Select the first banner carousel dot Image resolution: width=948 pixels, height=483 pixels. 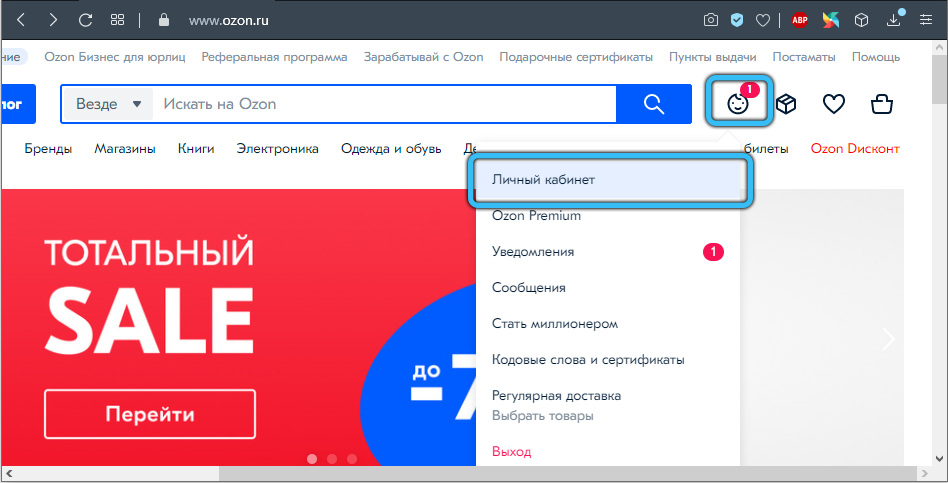[312, 459]
